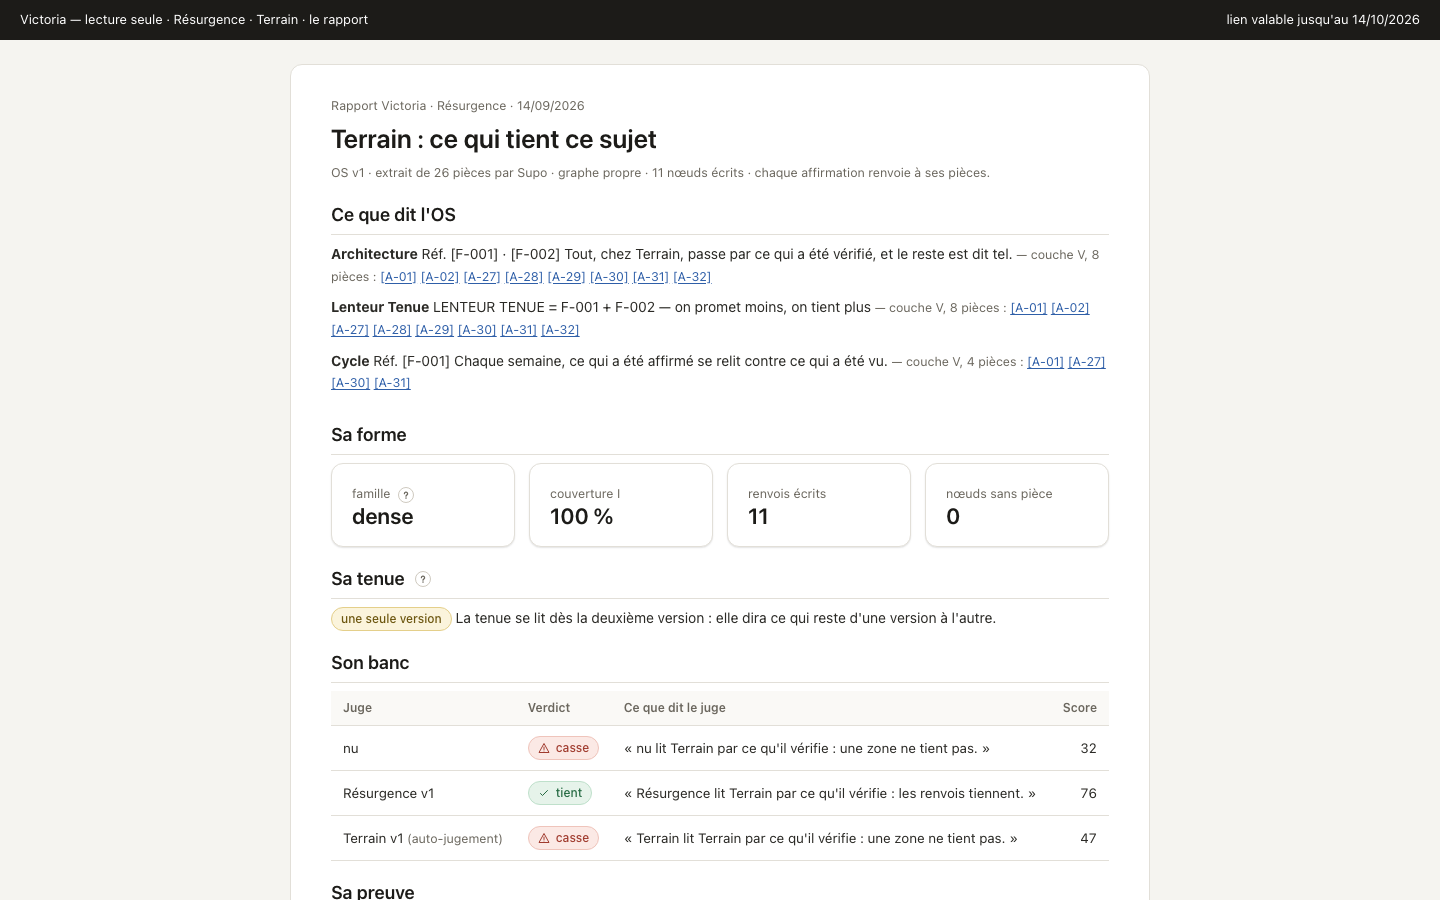
Task: Open link A-01 in the Lenteur Tenue paragraph
Action: (x=1029, y=308)
